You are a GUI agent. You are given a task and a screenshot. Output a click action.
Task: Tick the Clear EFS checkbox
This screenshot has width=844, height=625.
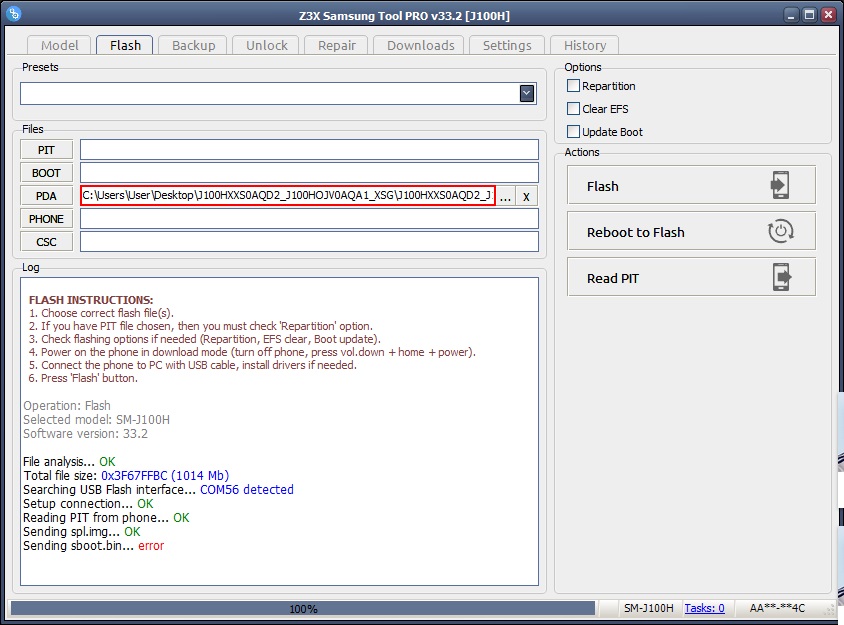pyautogui.click(x=573, y=109)
